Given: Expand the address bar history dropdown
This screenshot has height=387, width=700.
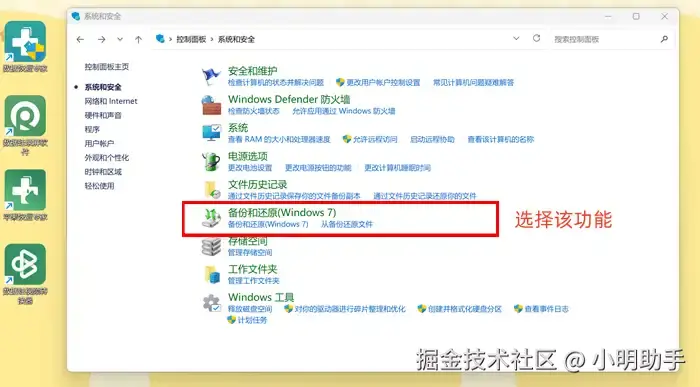Looking at the screenshot, I should (516, 39).
